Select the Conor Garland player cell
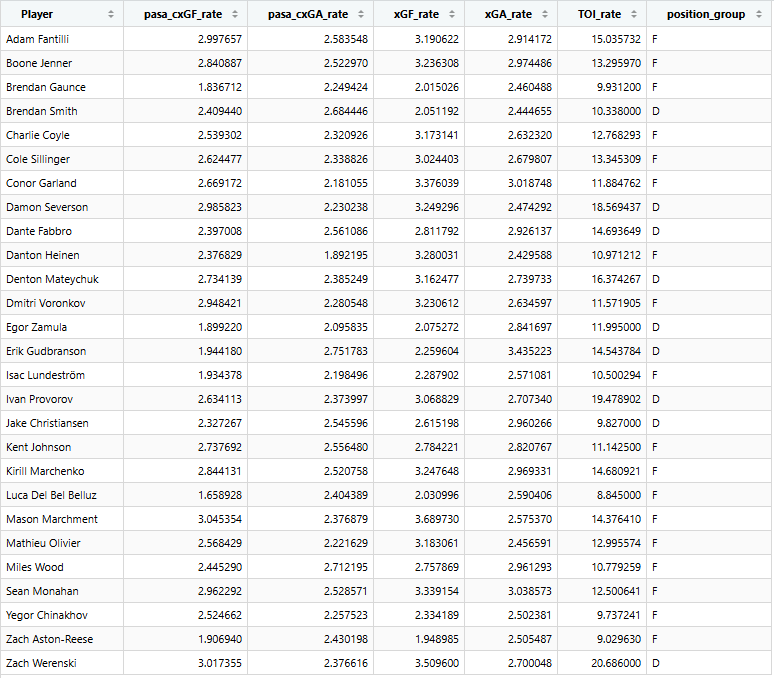Image resolution: width=774 pixels, height=678 pixels. click(62, 183)
